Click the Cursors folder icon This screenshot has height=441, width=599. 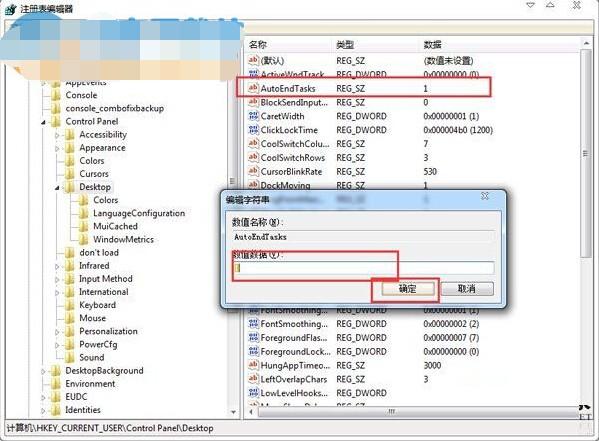click(70, 174)
